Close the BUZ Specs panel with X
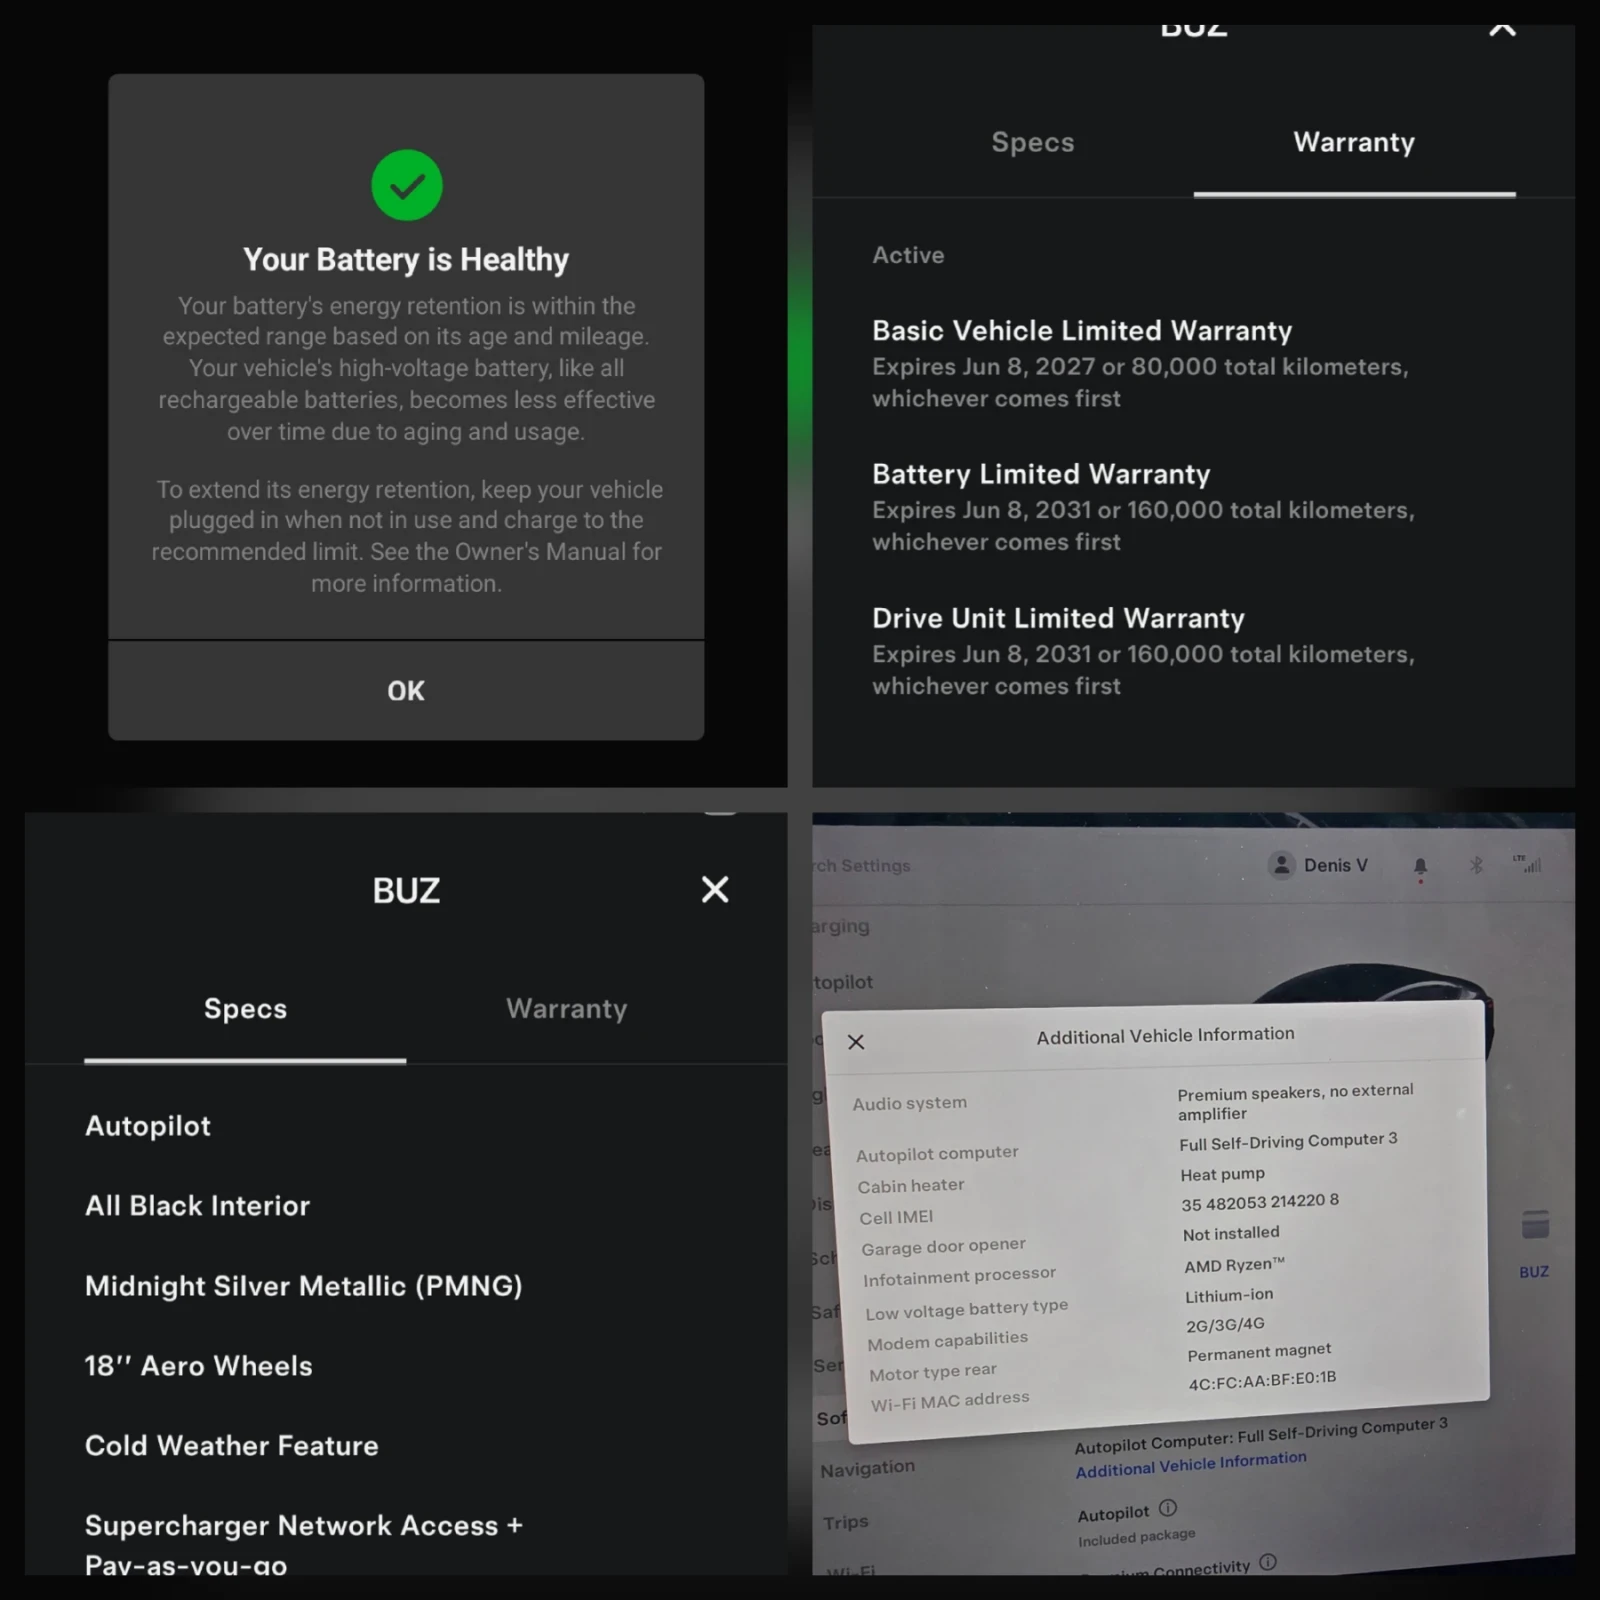This screenshot has width=1600, height=1600. click(x=715, y=889)
